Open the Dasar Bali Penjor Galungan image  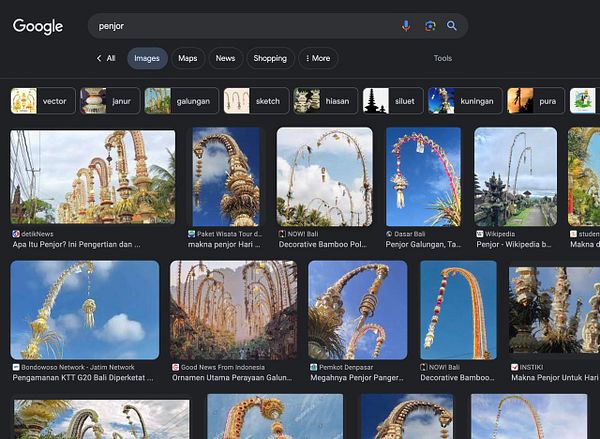(x=423, y=176)
